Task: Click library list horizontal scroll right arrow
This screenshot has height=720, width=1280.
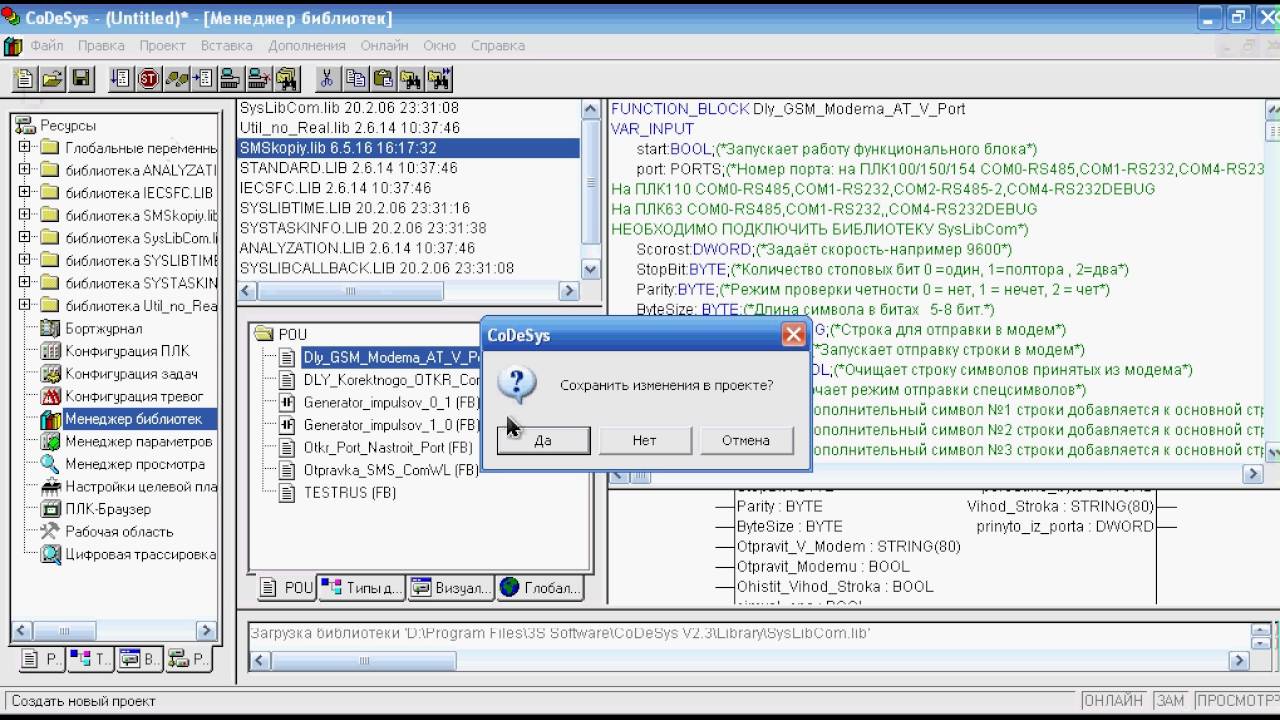Action: 569,291
